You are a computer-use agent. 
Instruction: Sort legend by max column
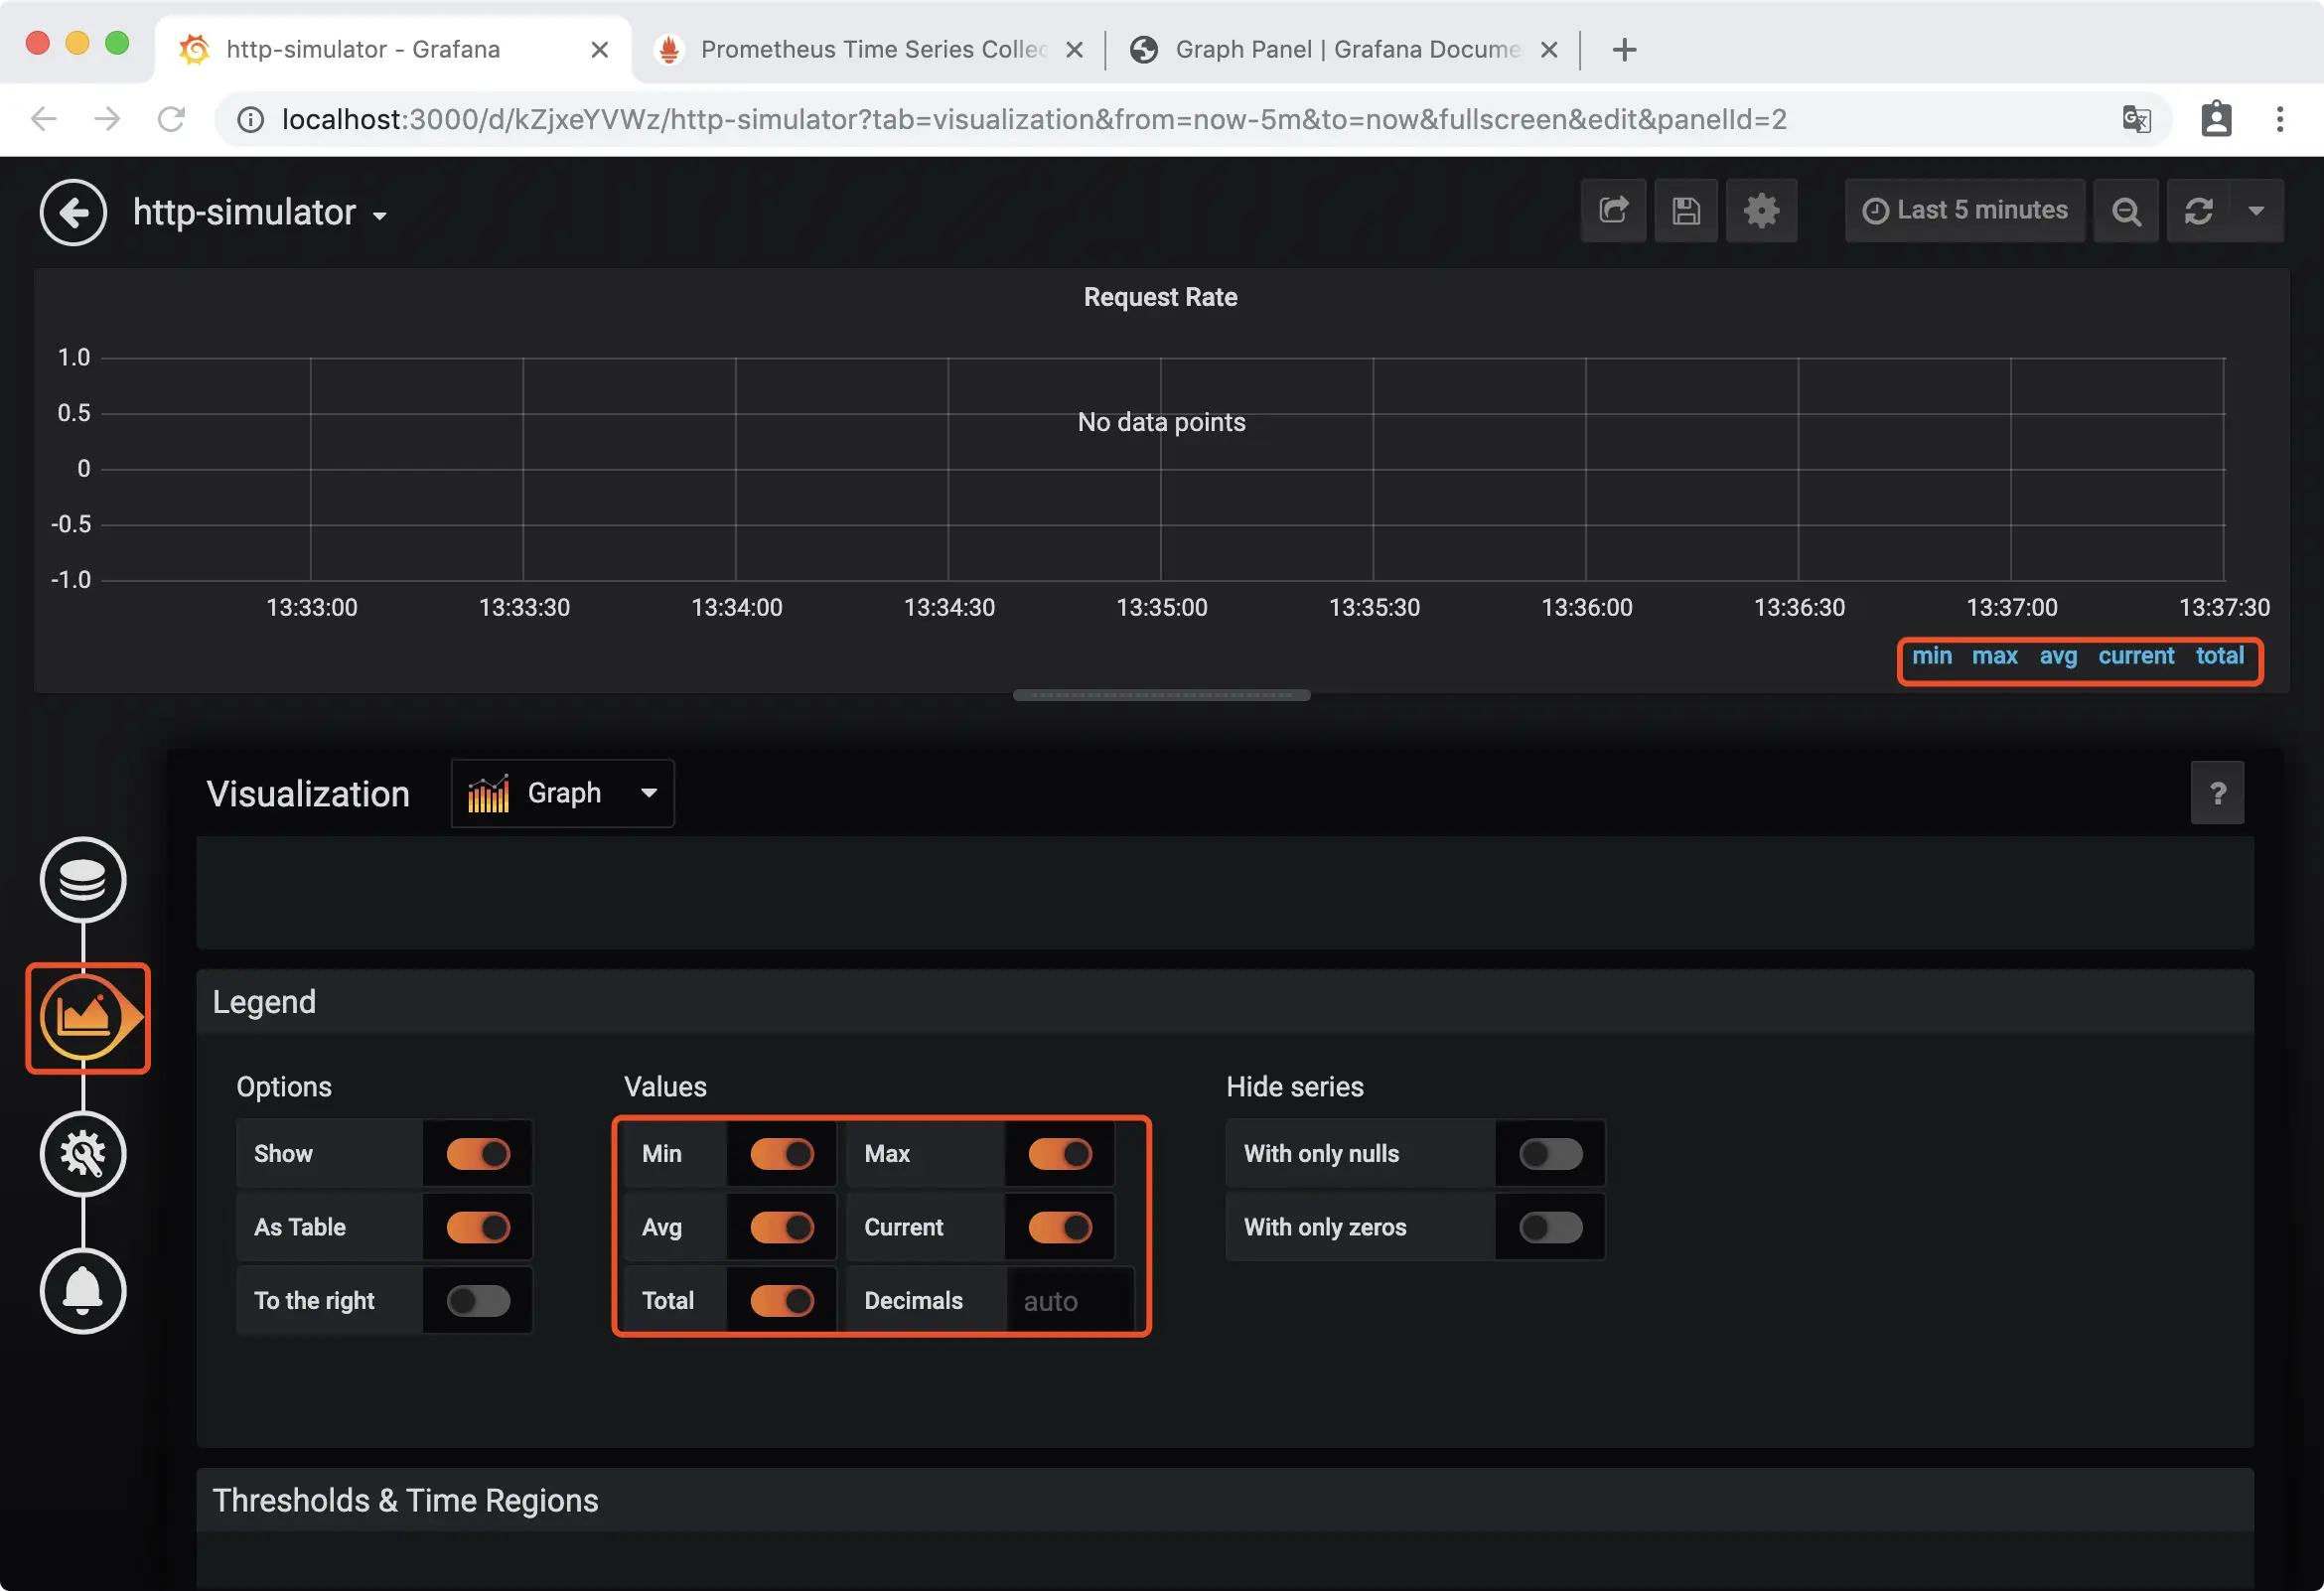click(1994, 656)
